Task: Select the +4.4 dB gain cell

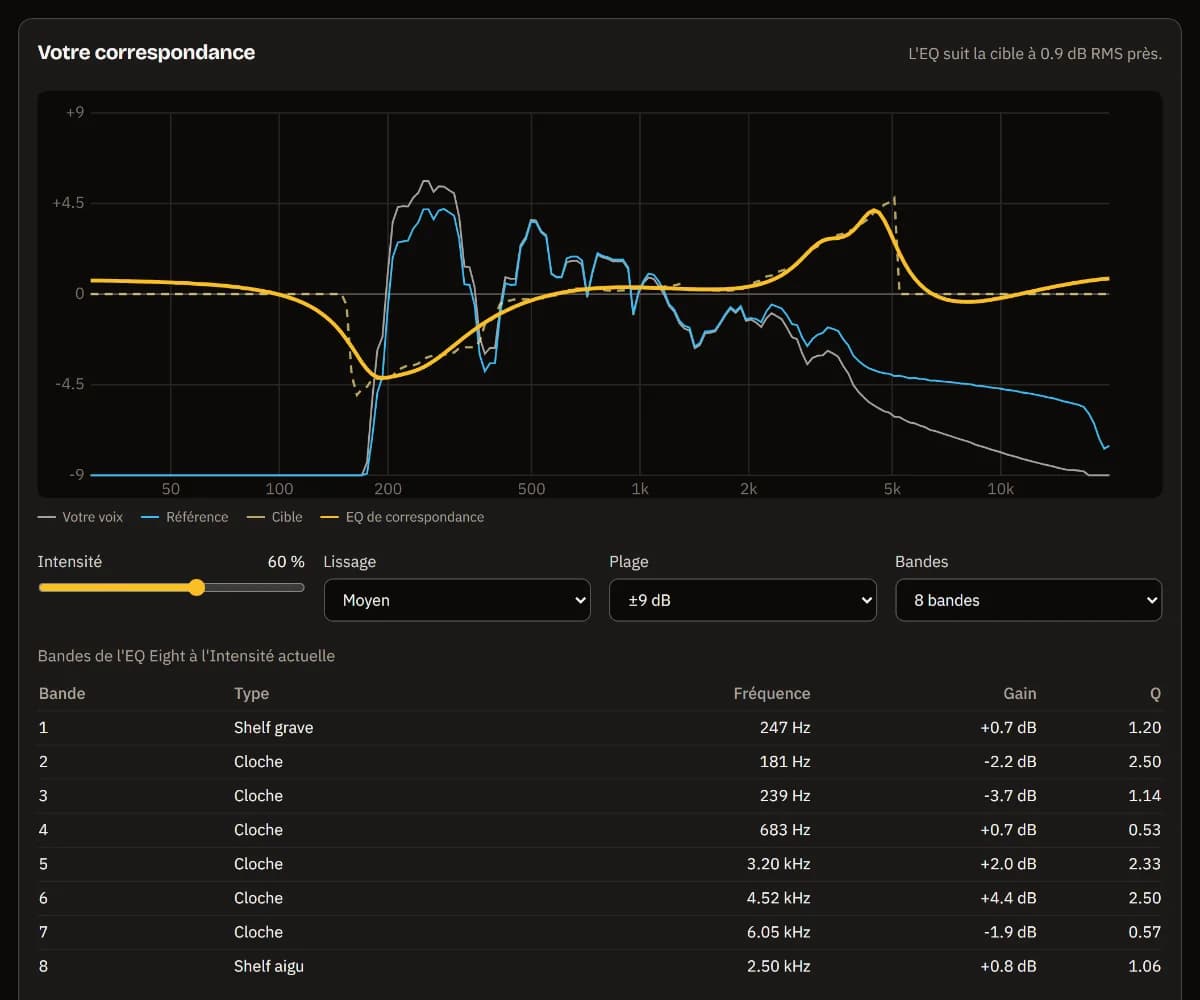Action: tap(1008, 897)
